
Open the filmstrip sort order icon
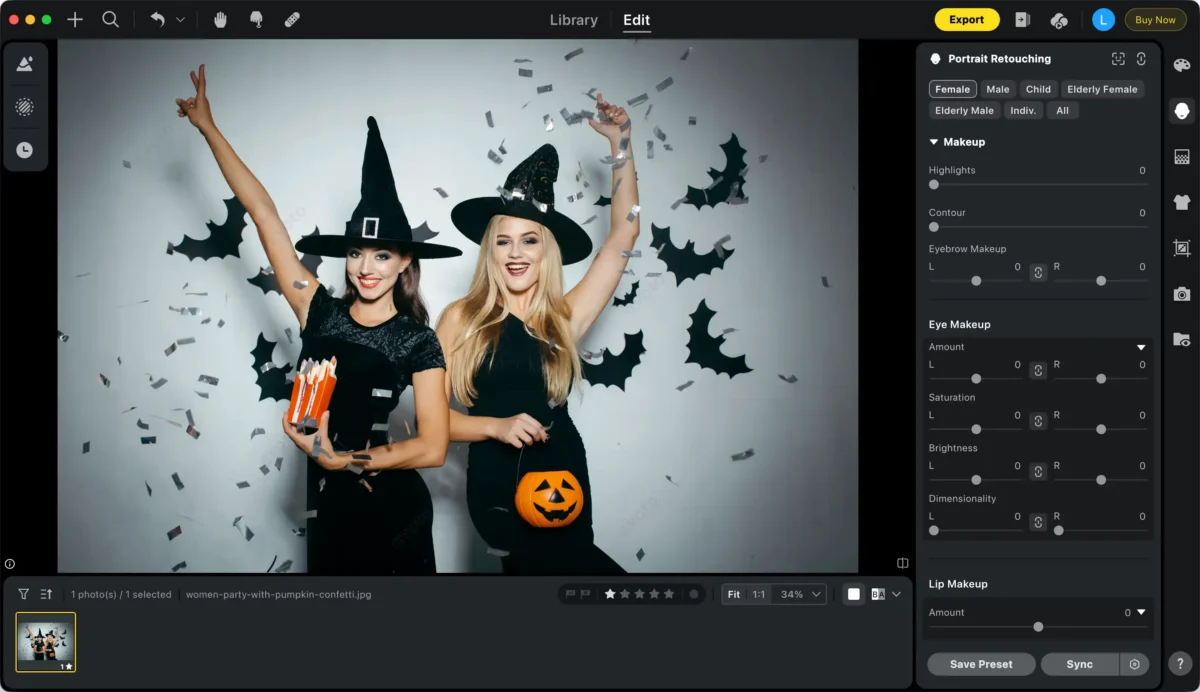coord(46,594)
